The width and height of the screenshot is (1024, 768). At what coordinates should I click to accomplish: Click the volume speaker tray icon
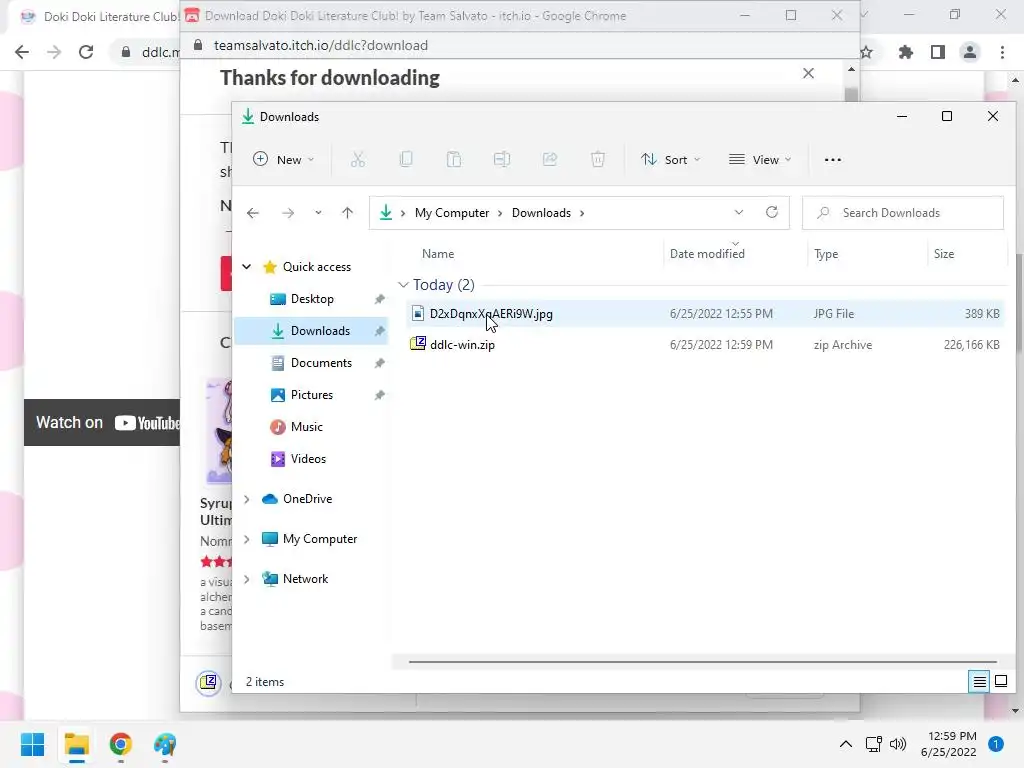pos(898,744)
